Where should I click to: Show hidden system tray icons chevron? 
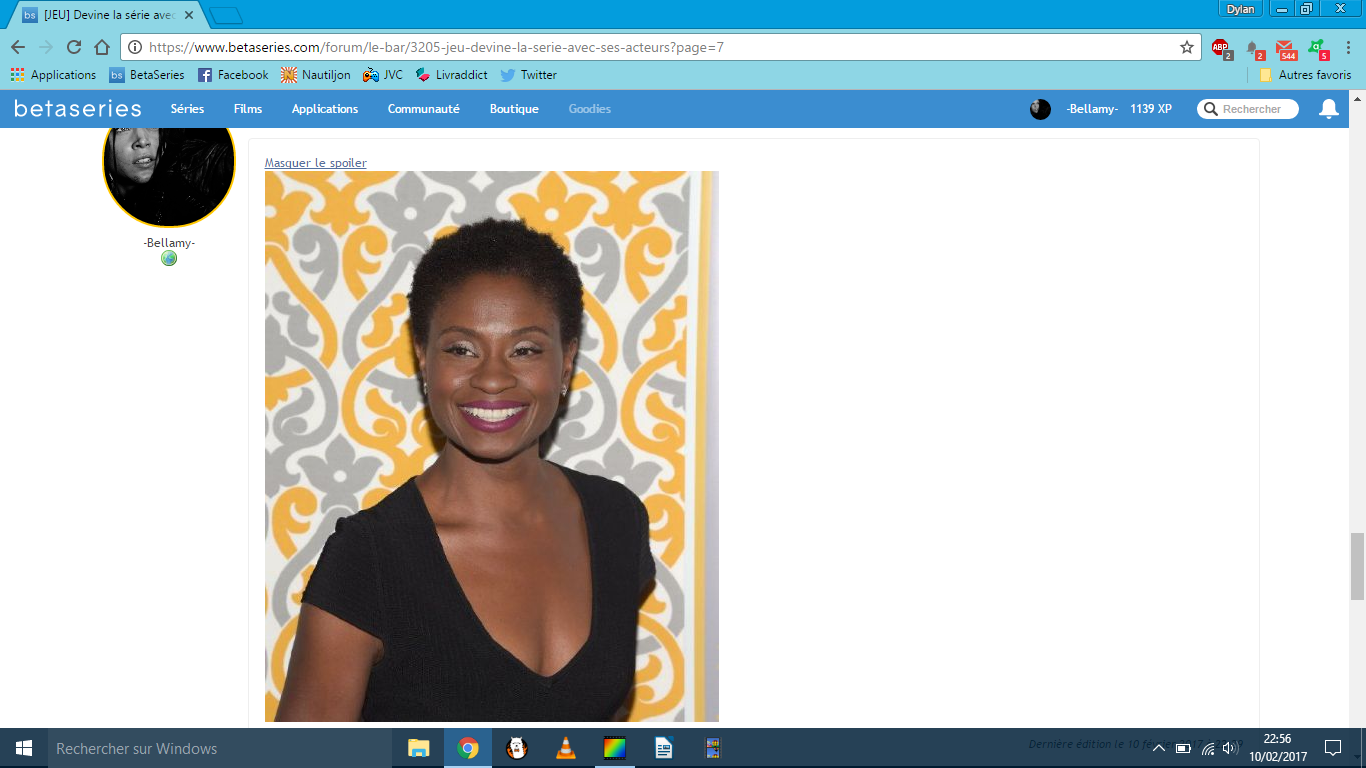[x=1159, y=748]
